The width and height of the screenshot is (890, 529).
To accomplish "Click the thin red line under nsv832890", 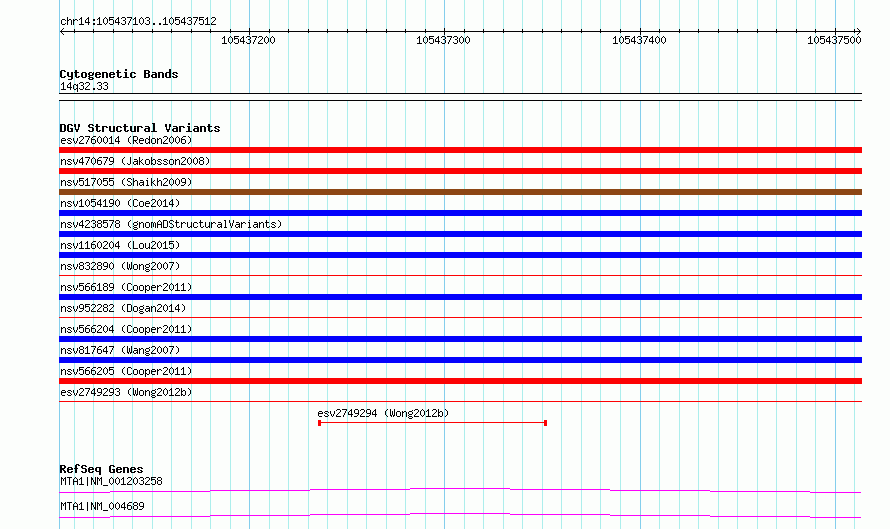I will tap(460, 276).
